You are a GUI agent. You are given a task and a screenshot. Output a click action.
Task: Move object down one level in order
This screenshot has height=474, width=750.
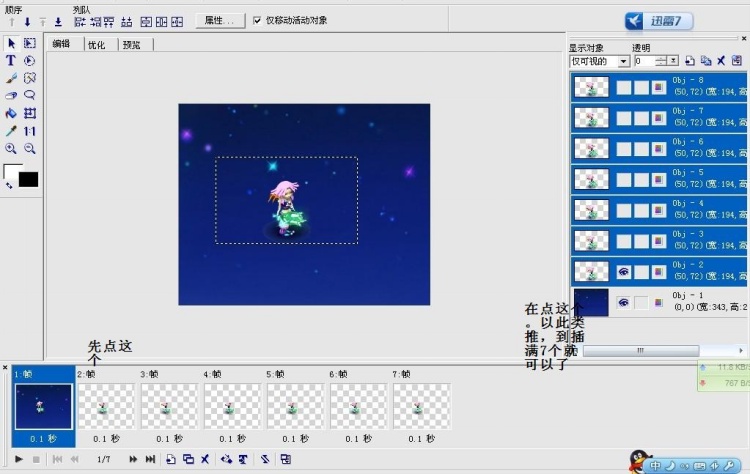[27, 22]
